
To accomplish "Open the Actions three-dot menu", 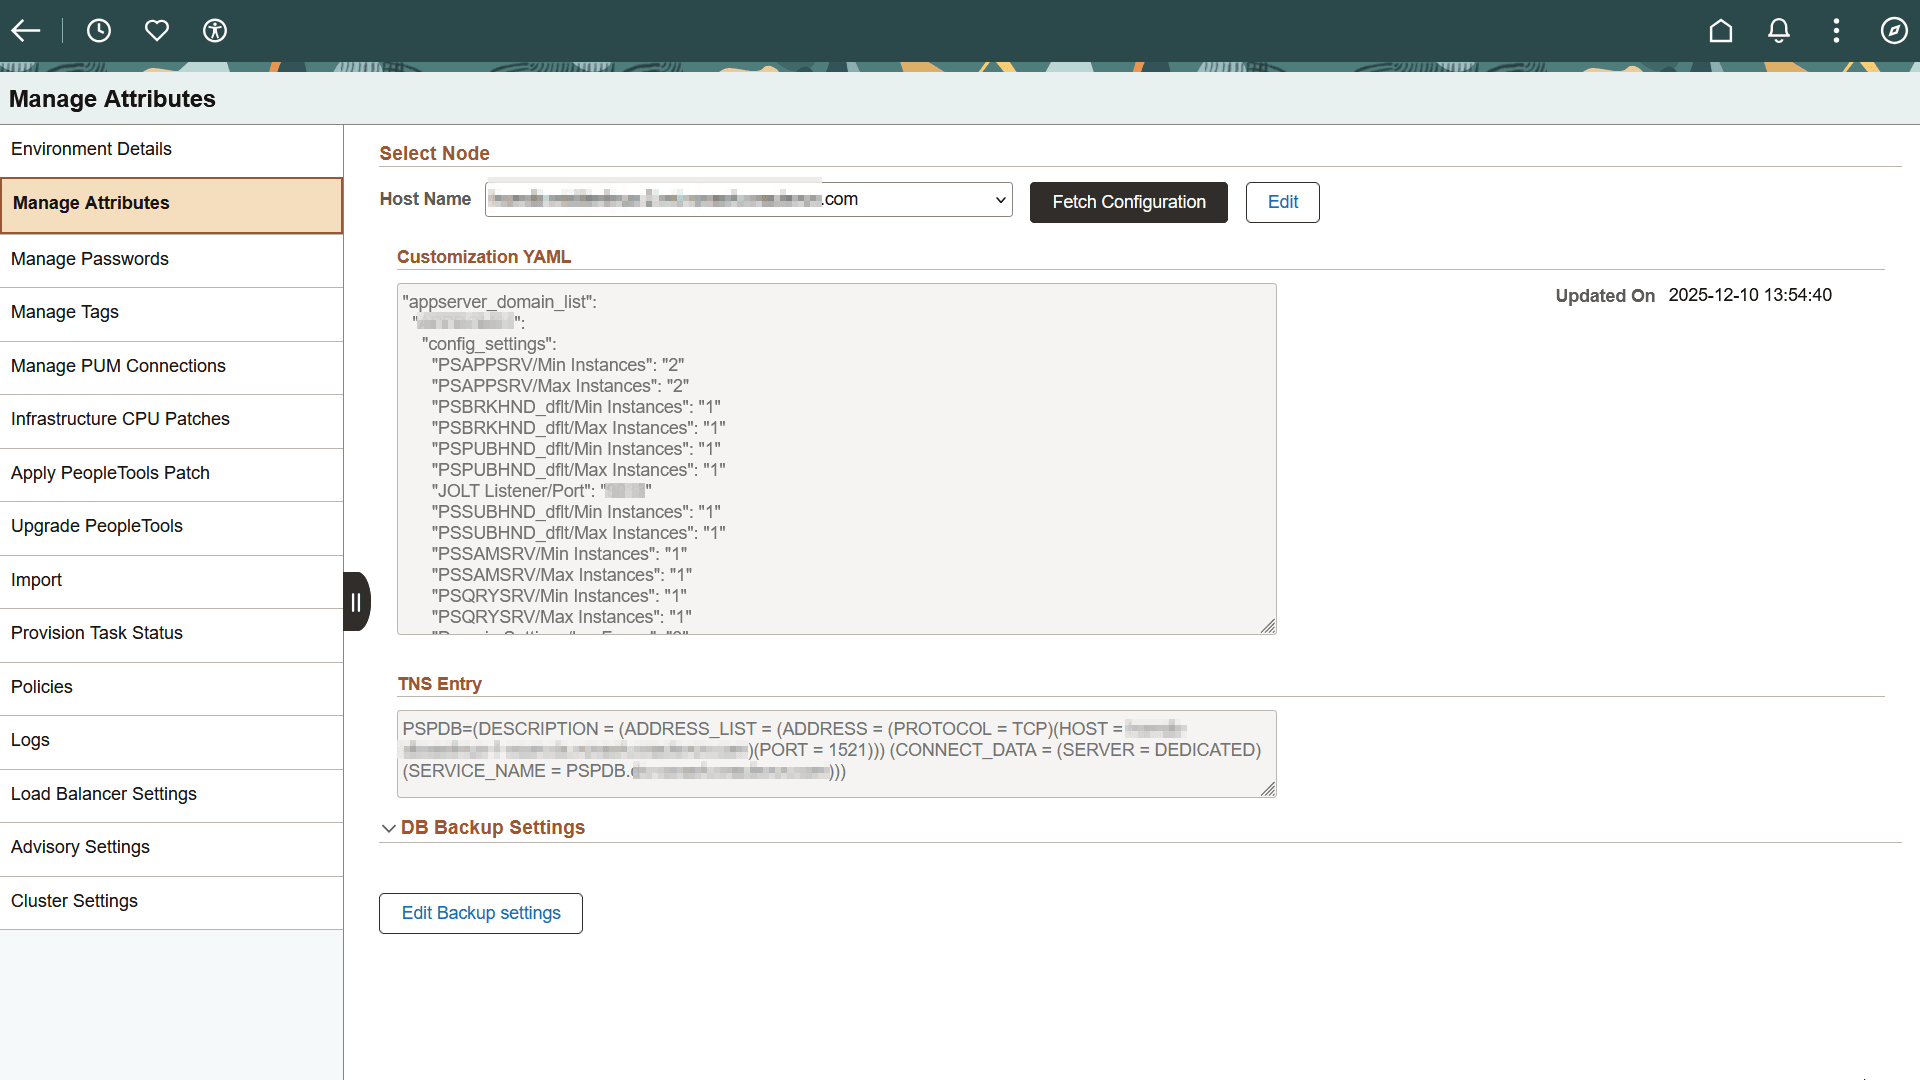I will point(1837,30).
